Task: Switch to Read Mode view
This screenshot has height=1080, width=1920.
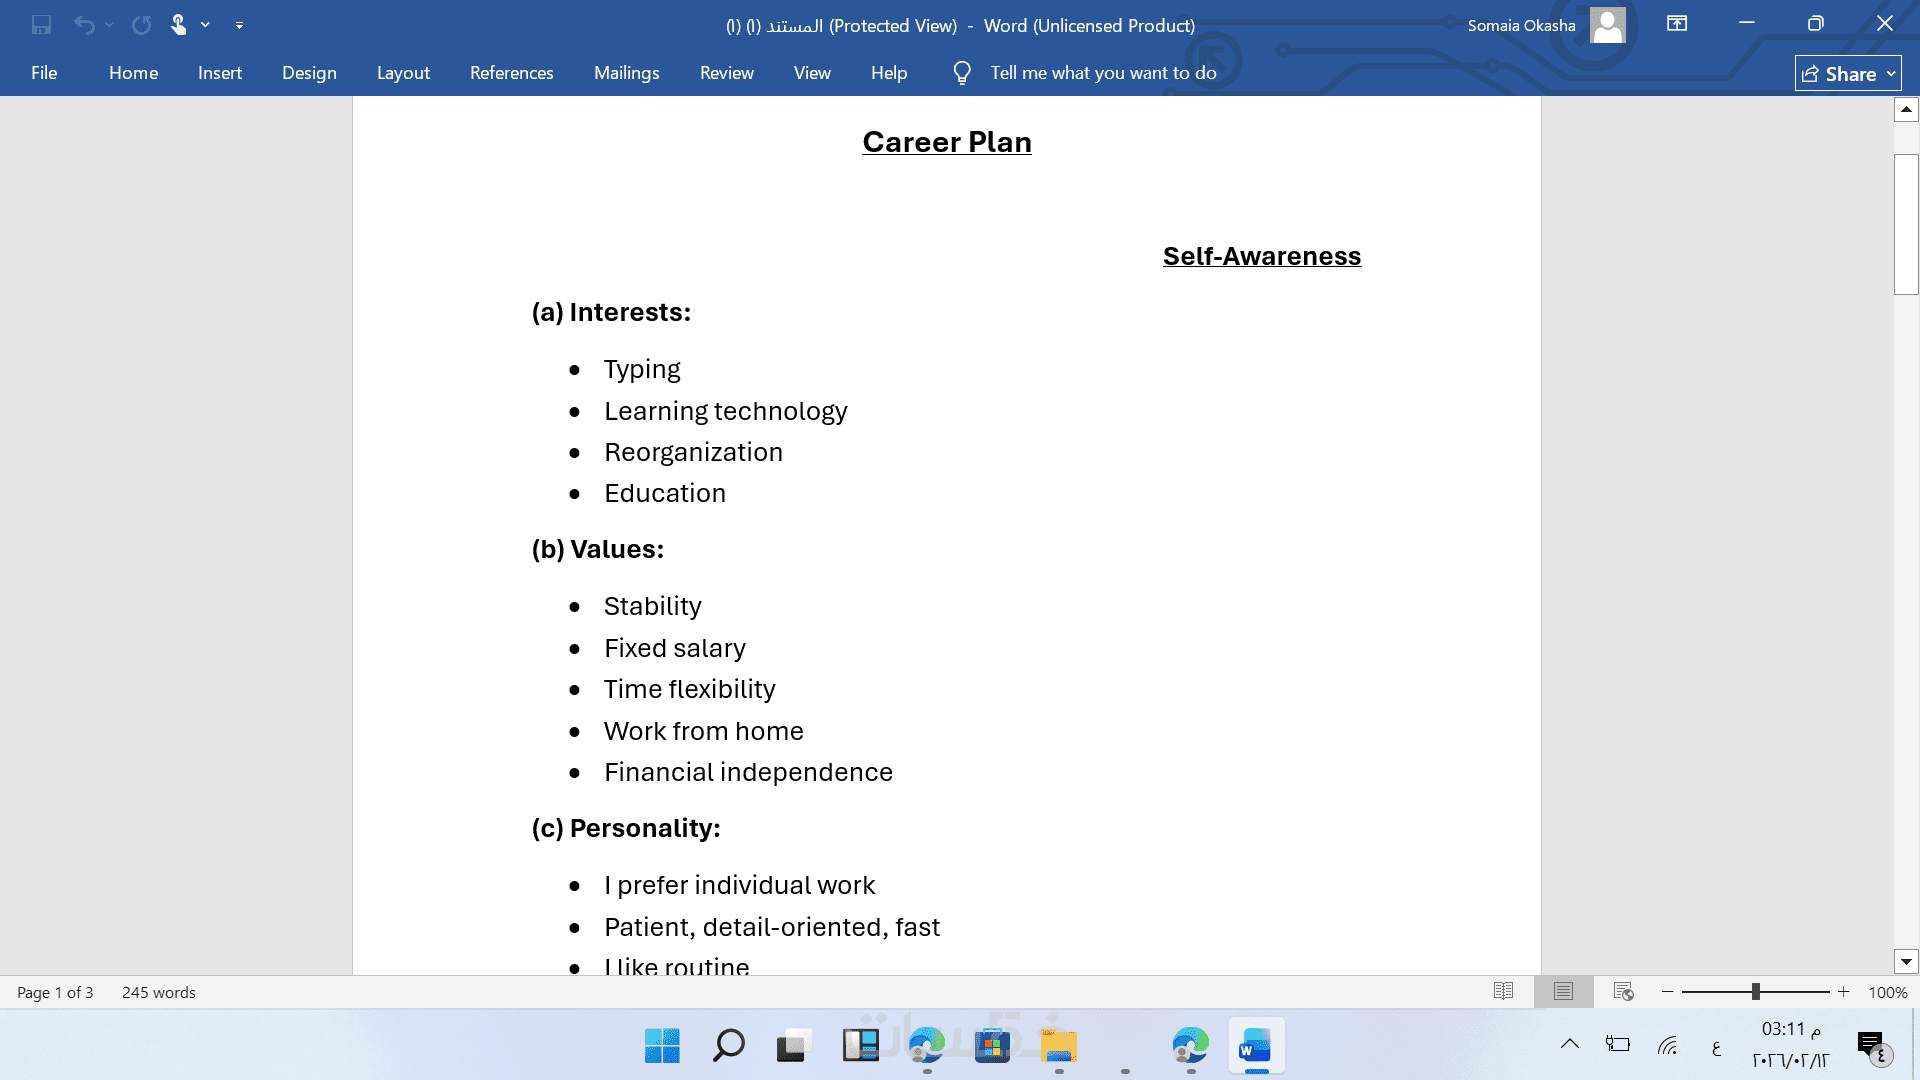Action: point(1503,992)
